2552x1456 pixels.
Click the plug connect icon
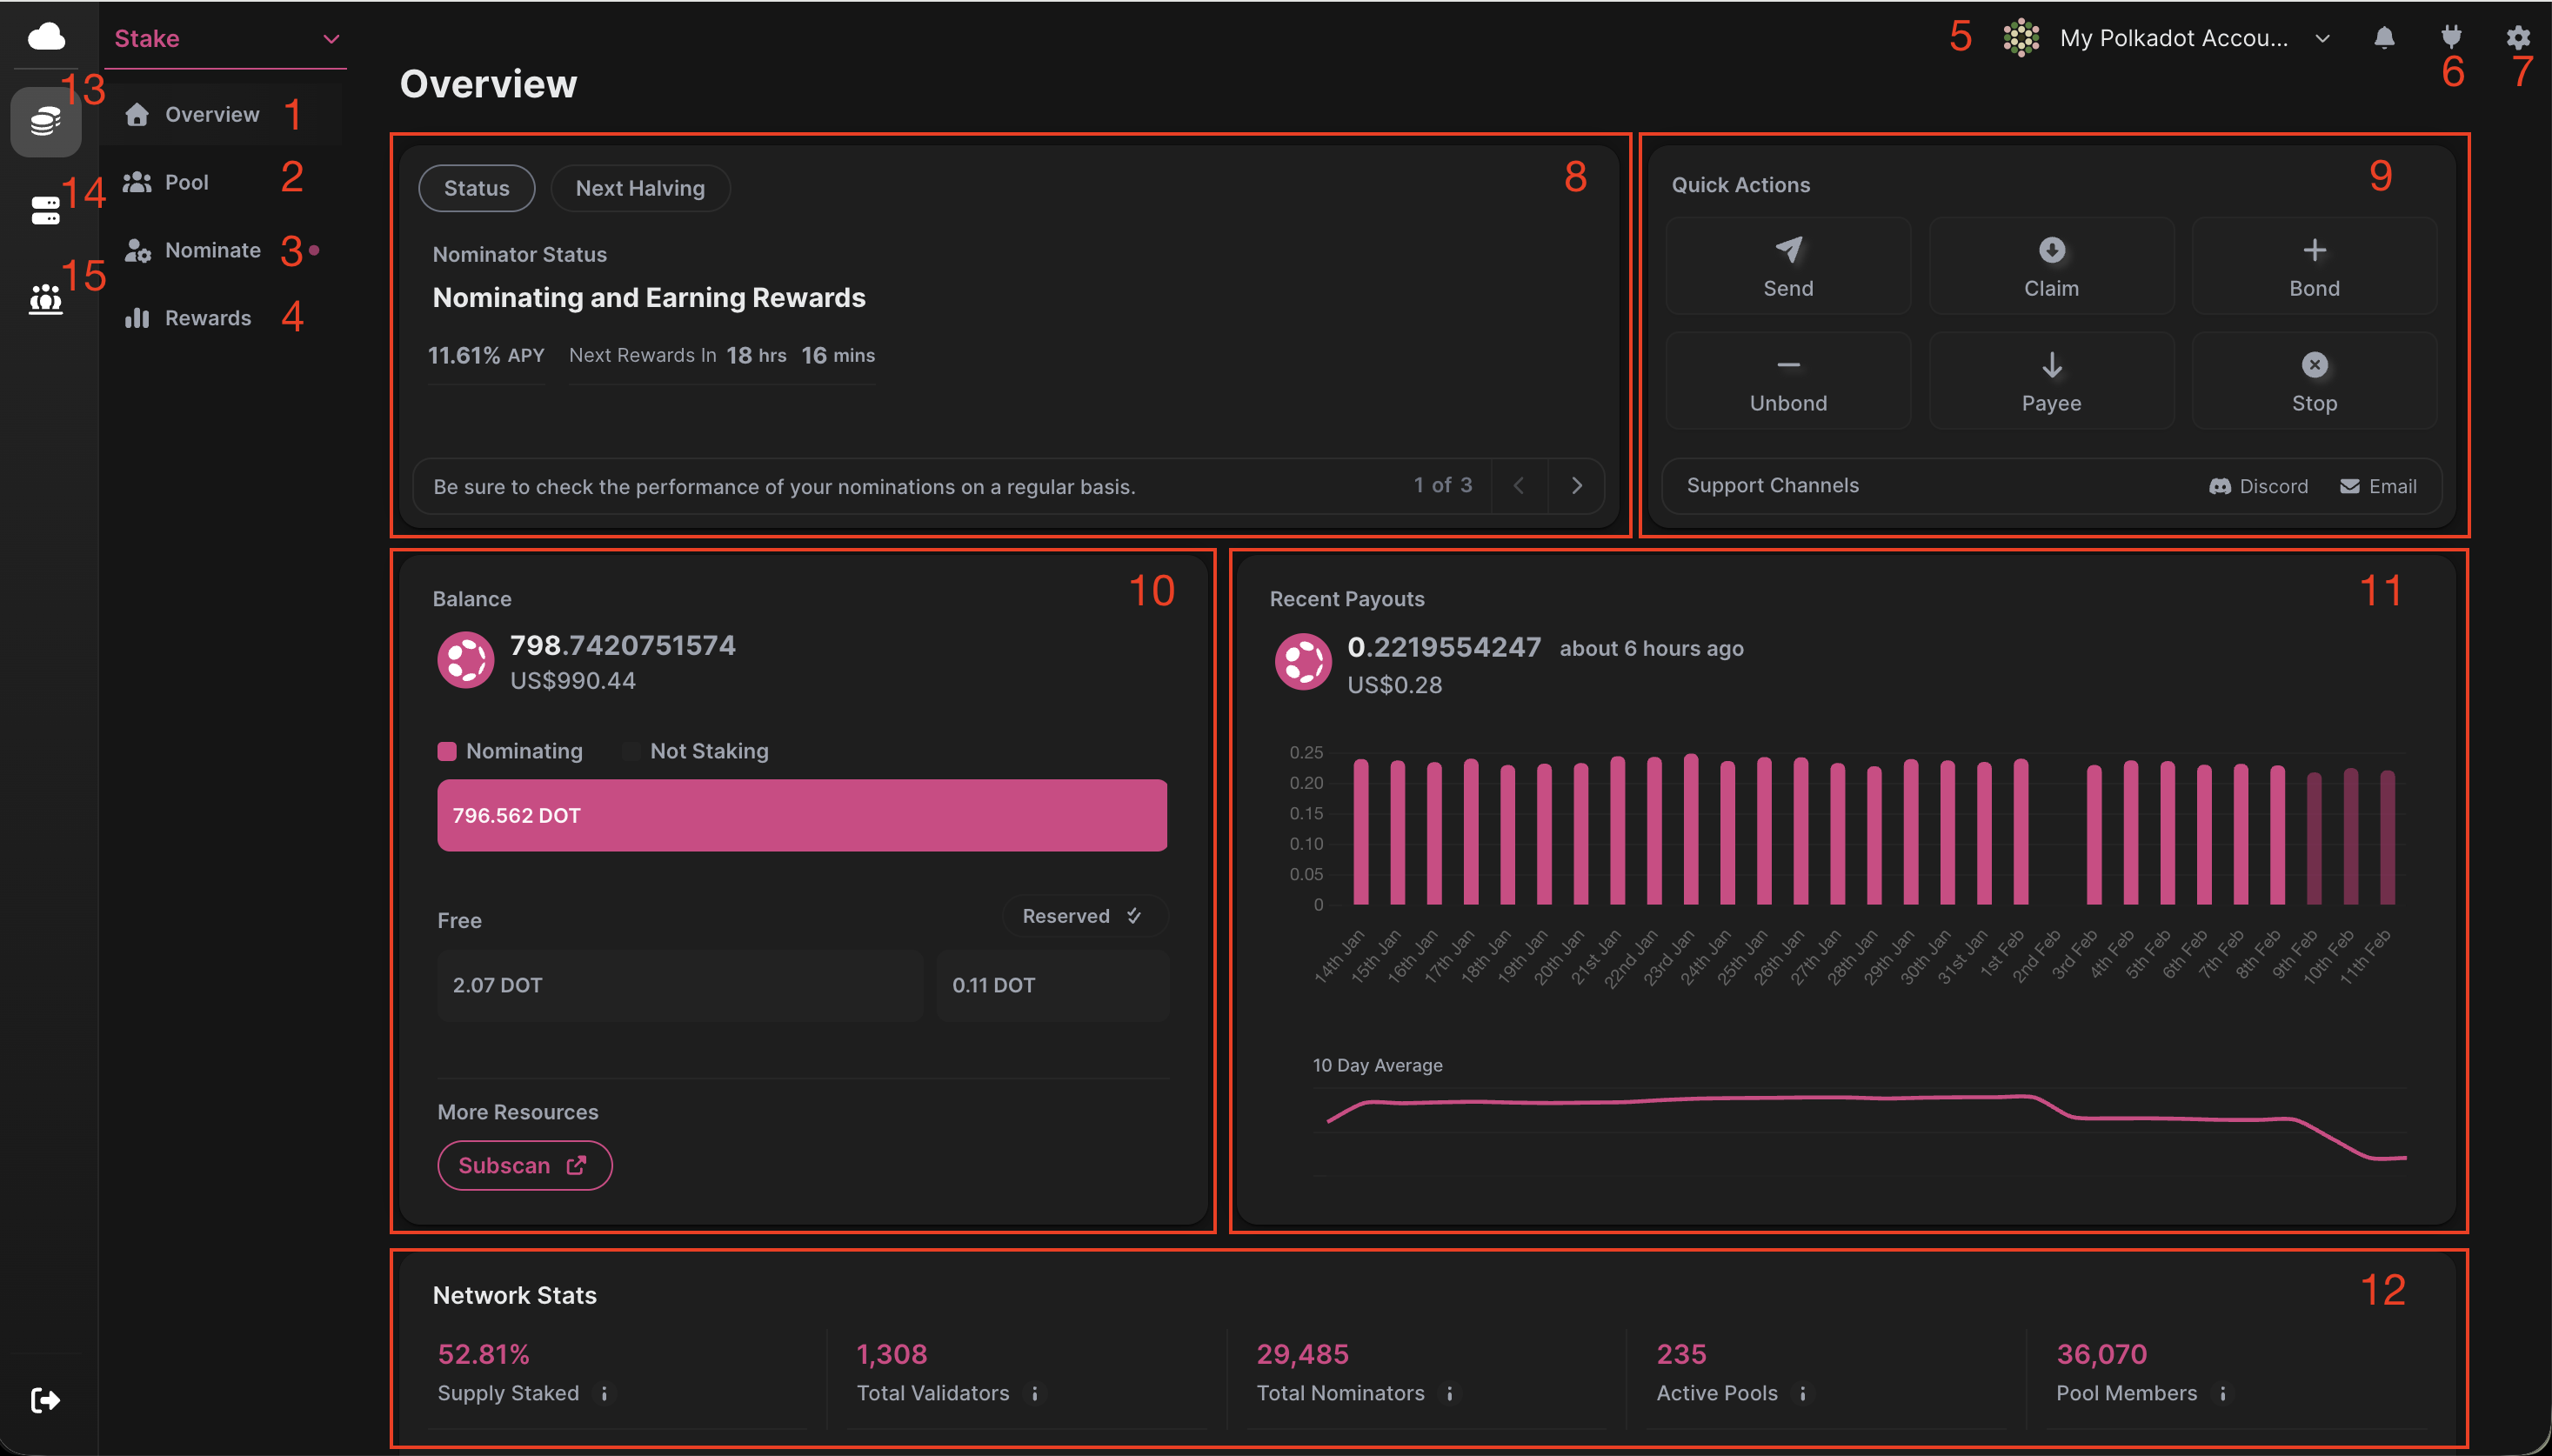tap(2450, 37)
